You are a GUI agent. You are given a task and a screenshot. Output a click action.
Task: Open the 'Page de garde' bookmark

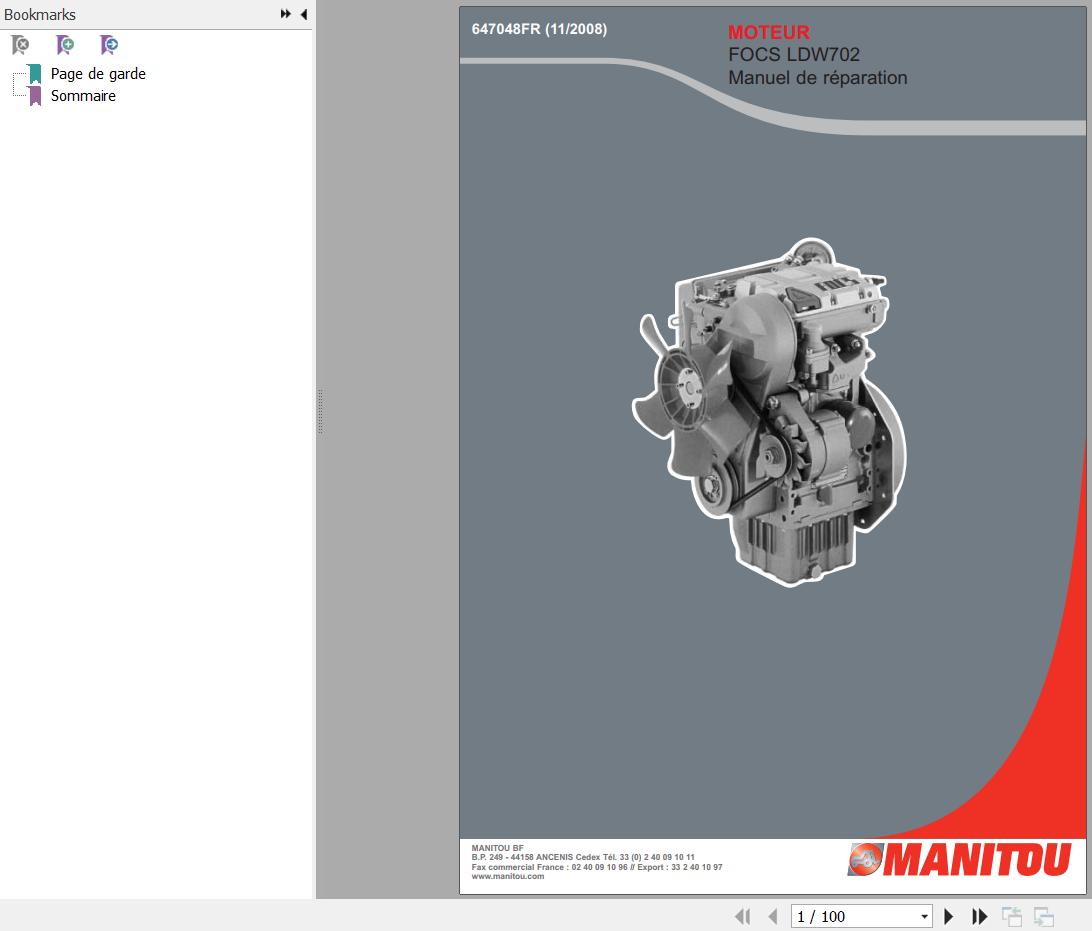point(98,74)
